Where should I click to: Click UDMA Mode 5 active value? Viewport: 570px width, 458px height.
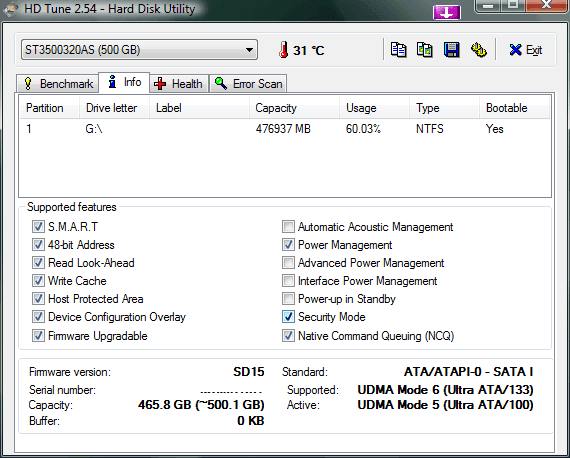coord(445,405)
